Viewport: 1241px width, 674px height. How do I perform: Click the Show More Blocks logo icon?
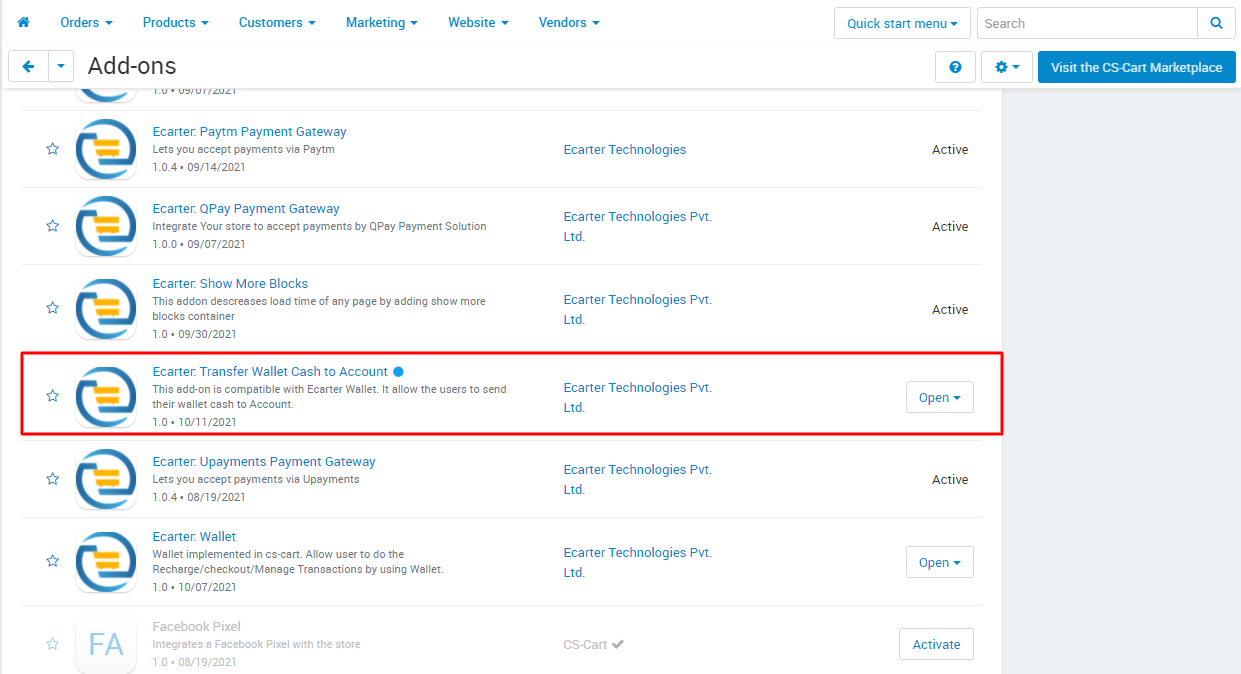(106, 309)
